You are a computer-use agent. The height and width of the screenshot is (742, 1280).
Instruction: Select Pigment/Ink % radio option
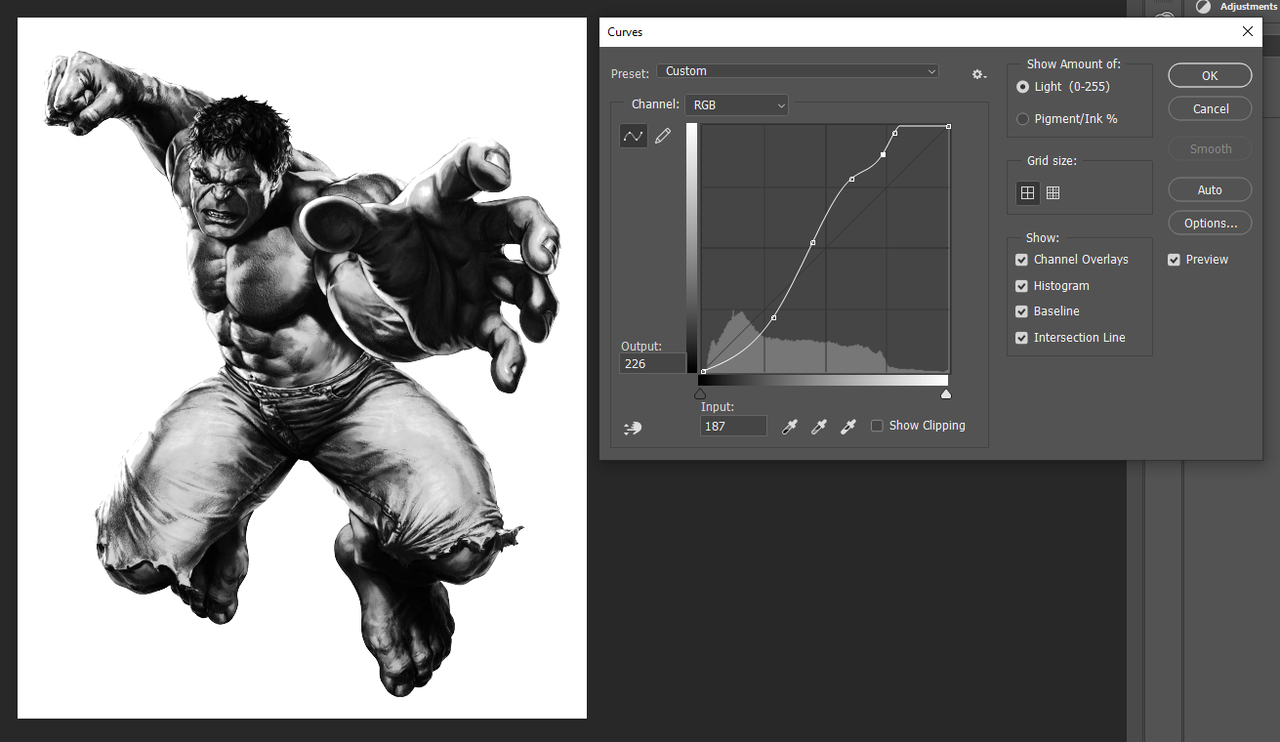coord(1022,119)
